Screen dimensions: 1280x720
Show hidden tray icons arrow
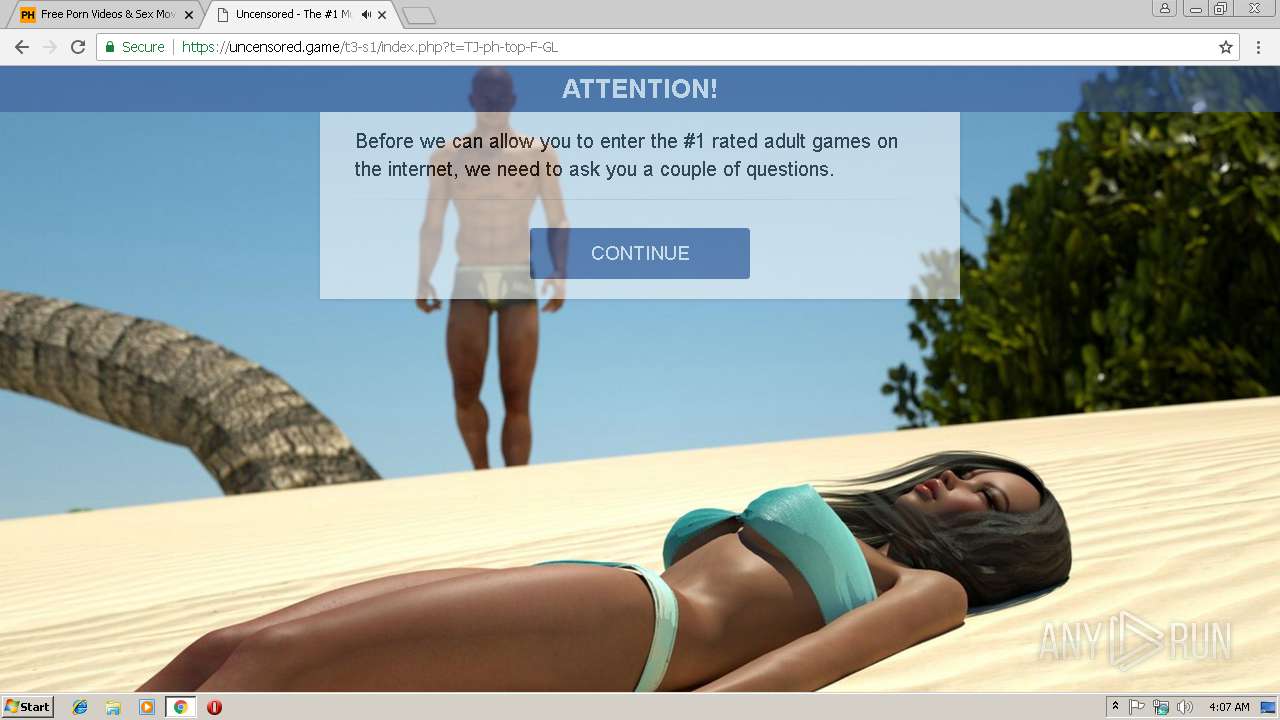pos(1115,707)
